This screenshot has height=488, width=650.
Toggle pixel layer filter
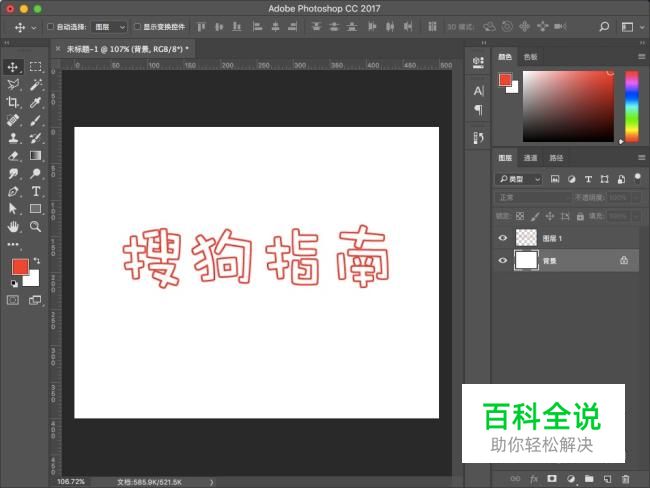(x=555, y=179)
